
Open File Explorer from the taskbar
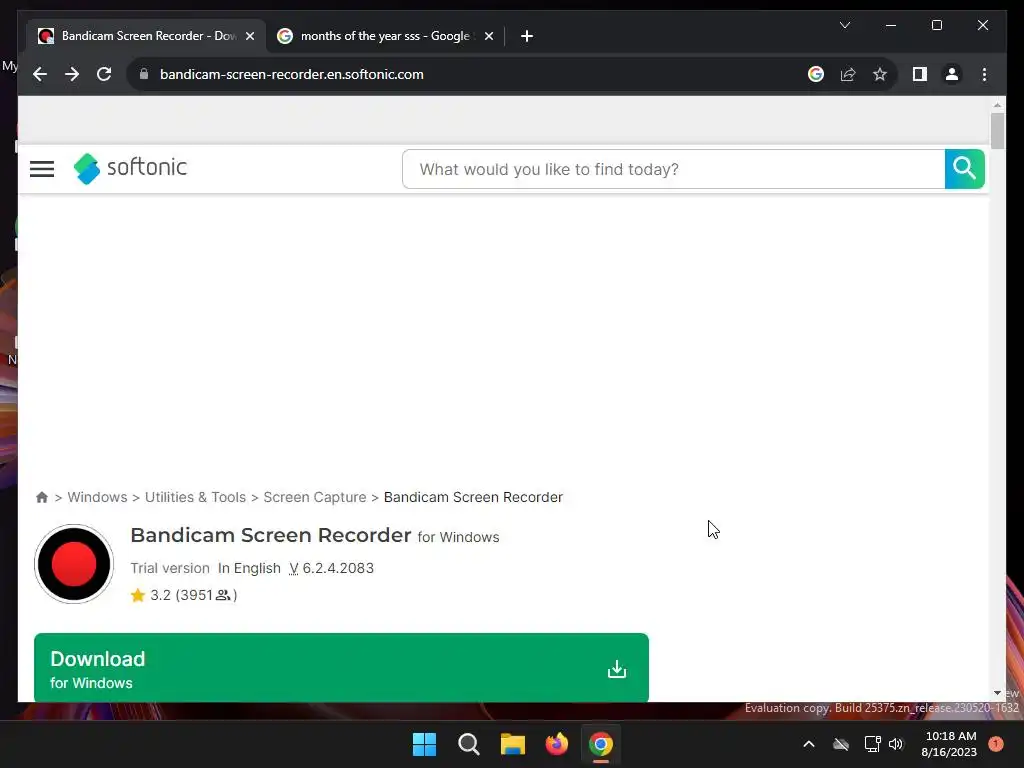pos(513,744)
